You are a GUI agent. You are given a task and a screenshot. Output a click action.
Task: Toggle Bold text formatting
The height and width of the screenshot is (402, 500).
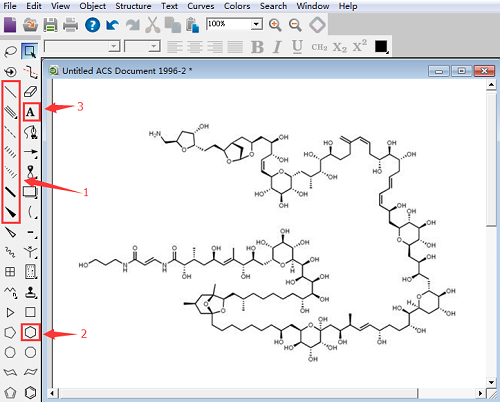[257, 47]
